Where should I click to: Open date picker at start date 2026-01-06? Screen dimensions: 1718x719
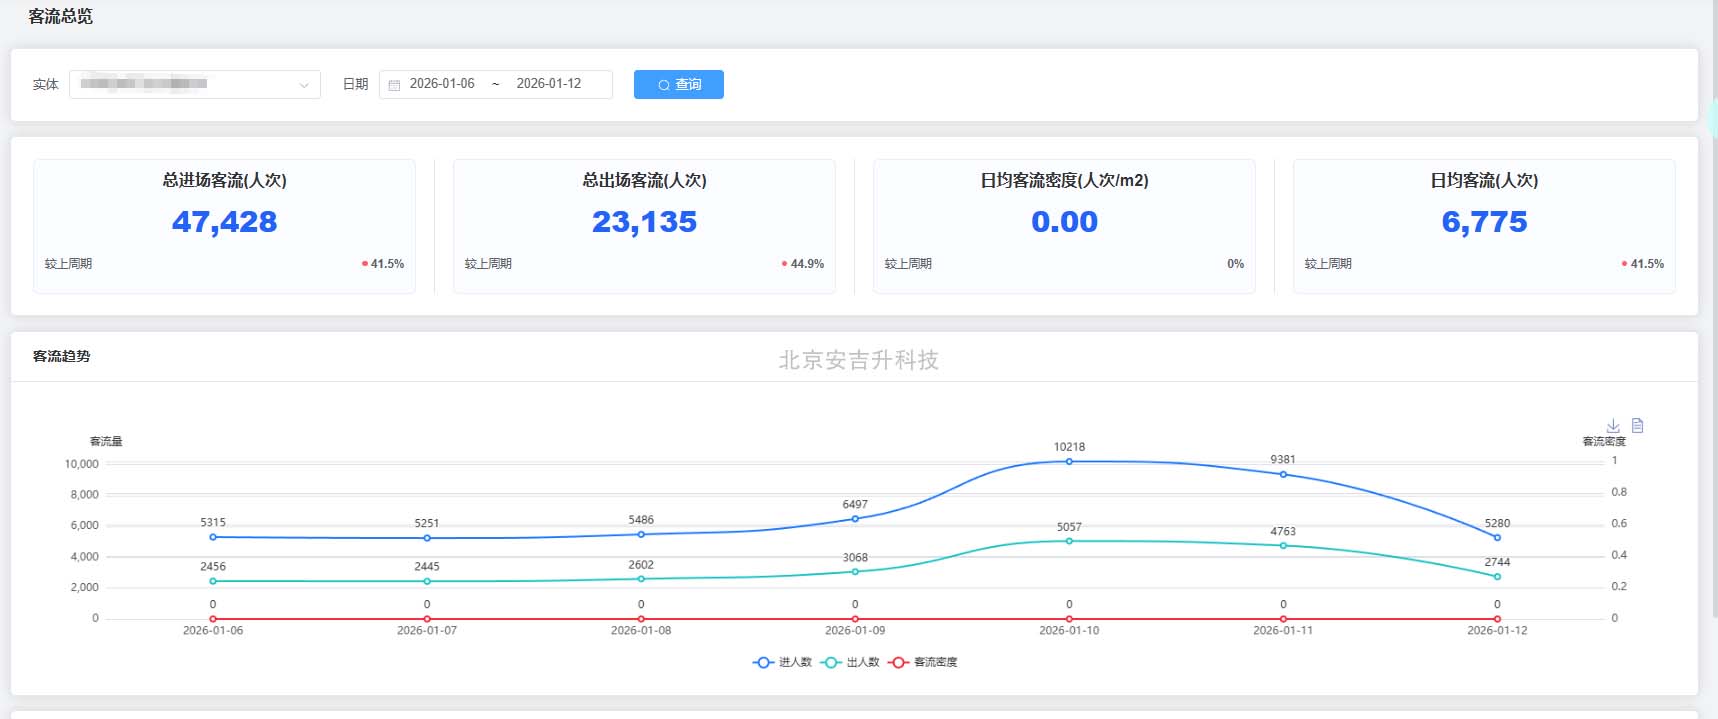[442, 84]
